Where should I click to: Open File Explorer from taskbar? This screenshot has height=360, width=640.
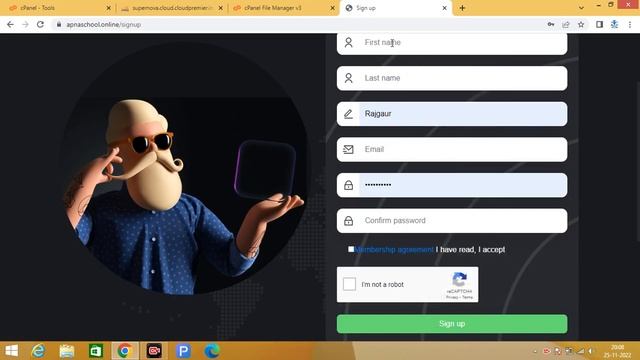pyautogui.click(x=67, y=351)
